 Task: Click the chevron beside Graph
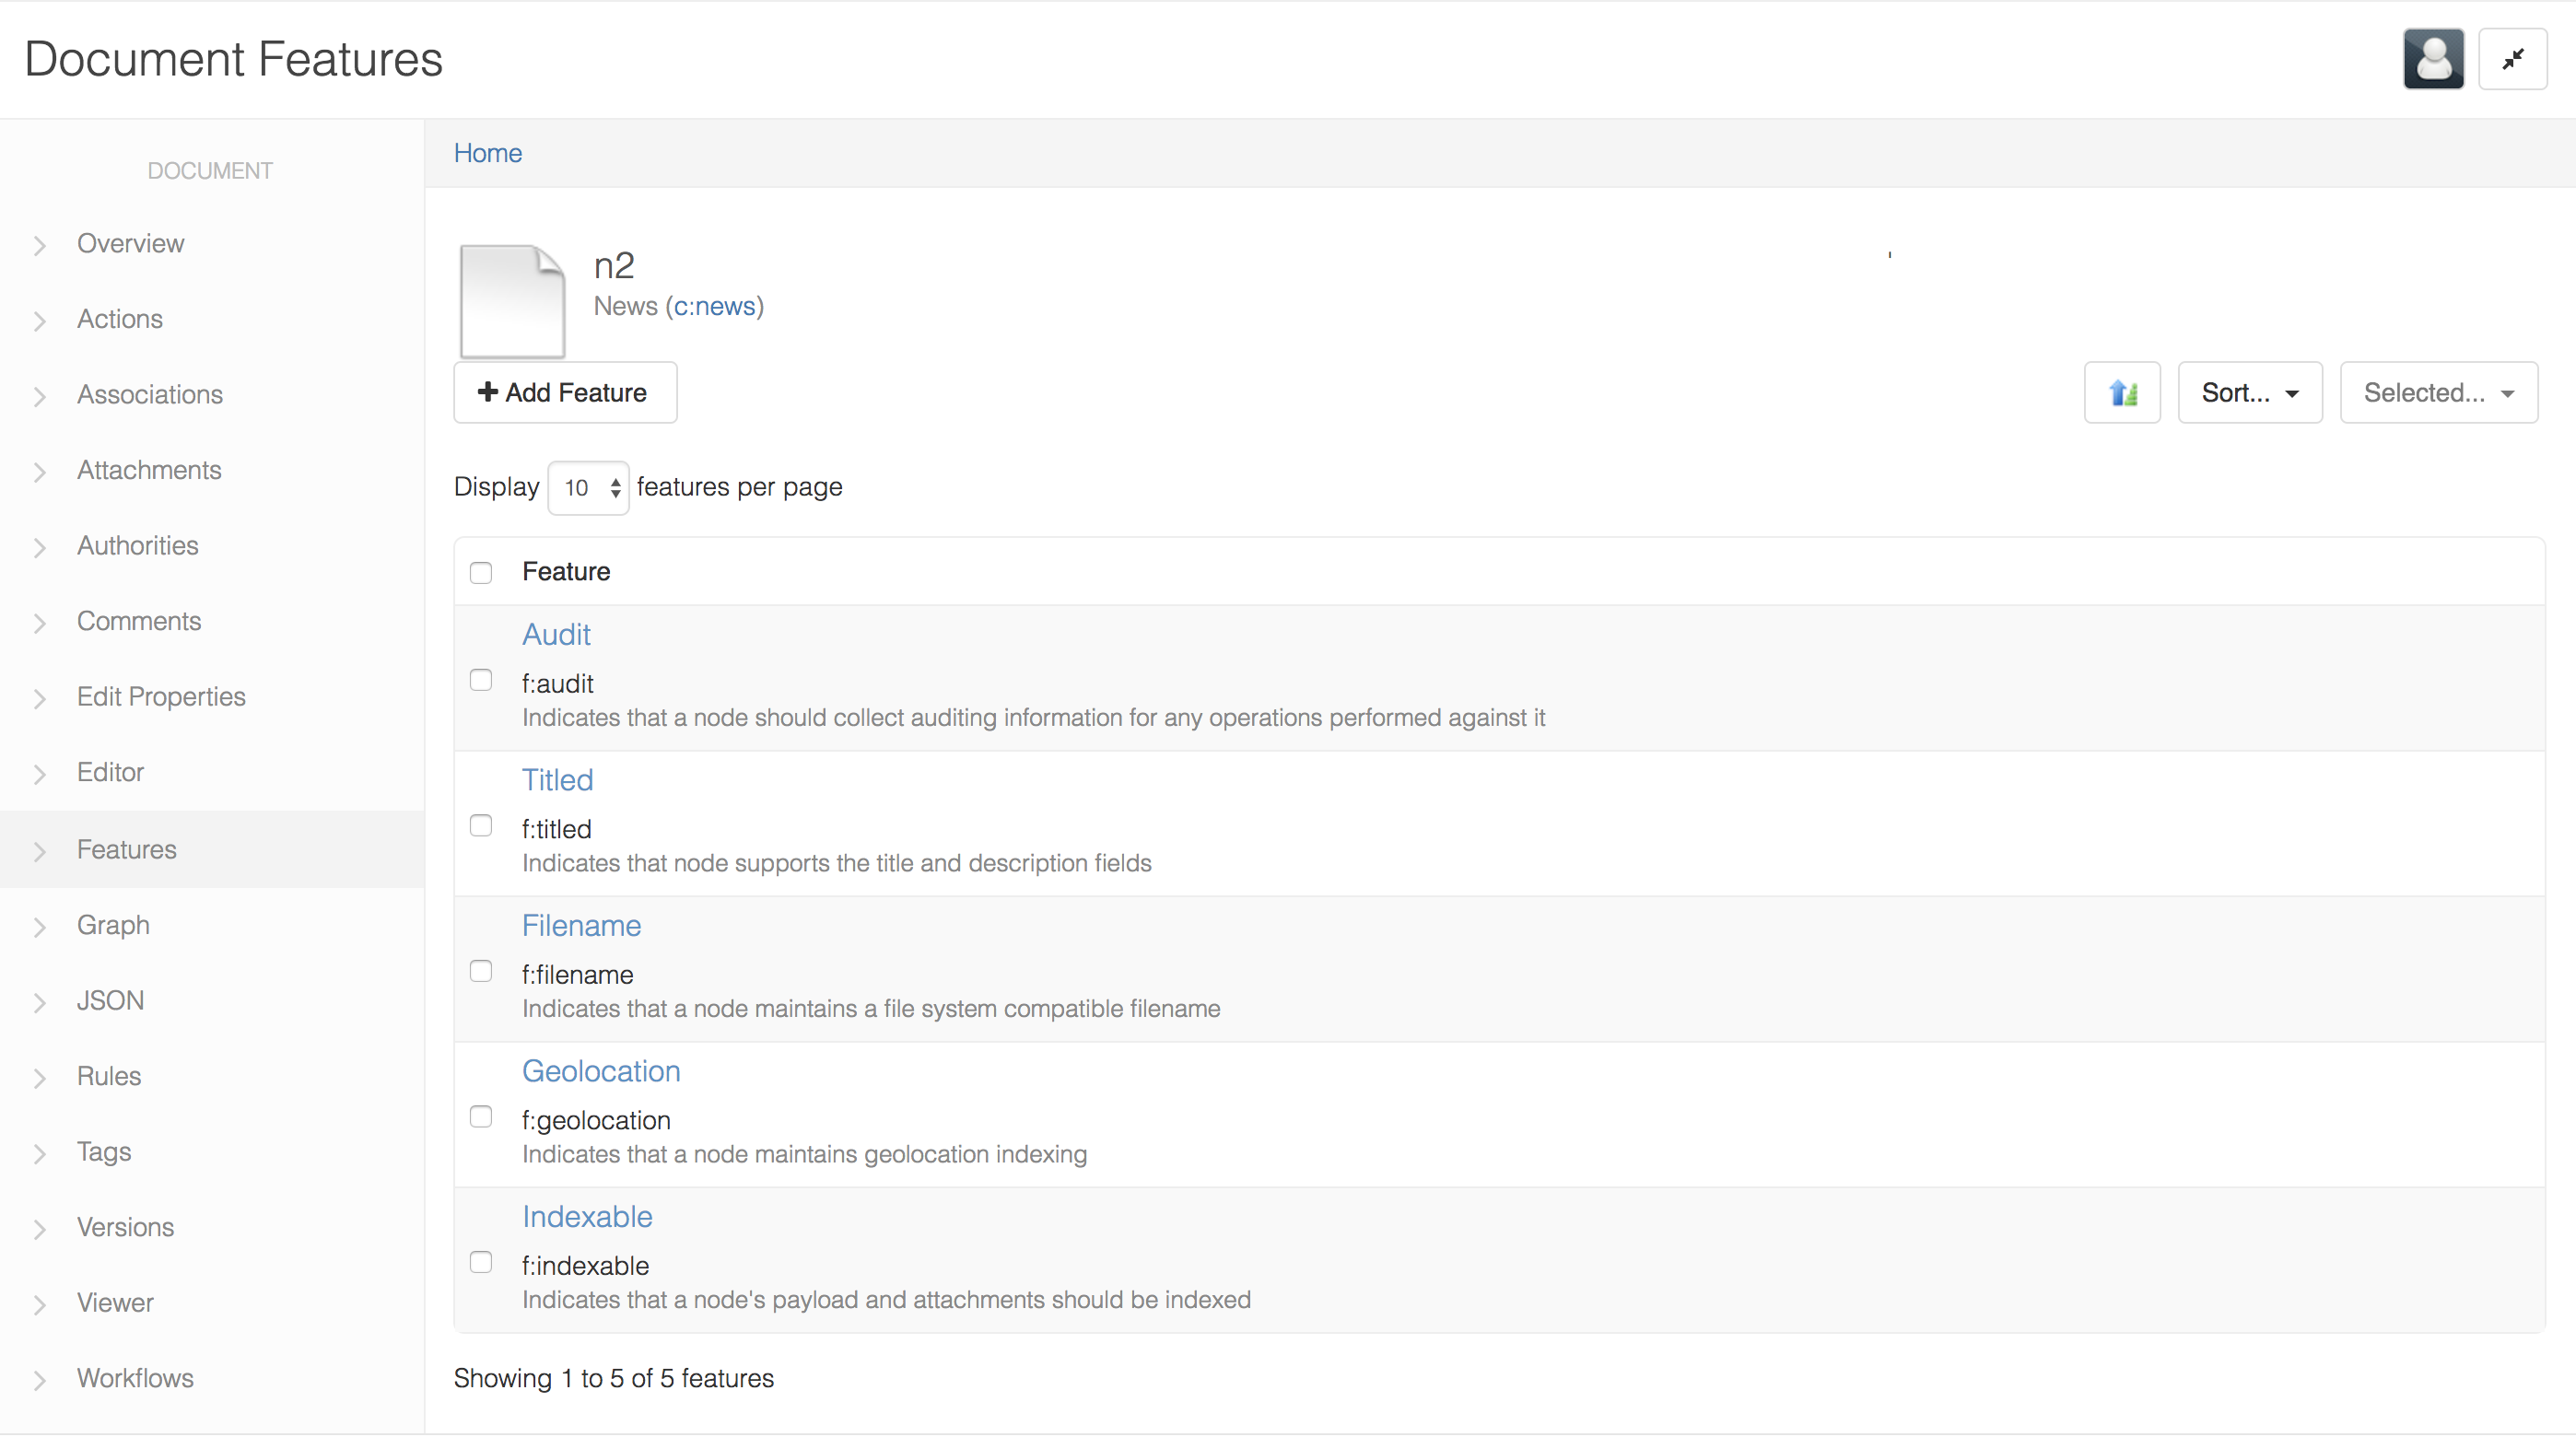(40, 927)
